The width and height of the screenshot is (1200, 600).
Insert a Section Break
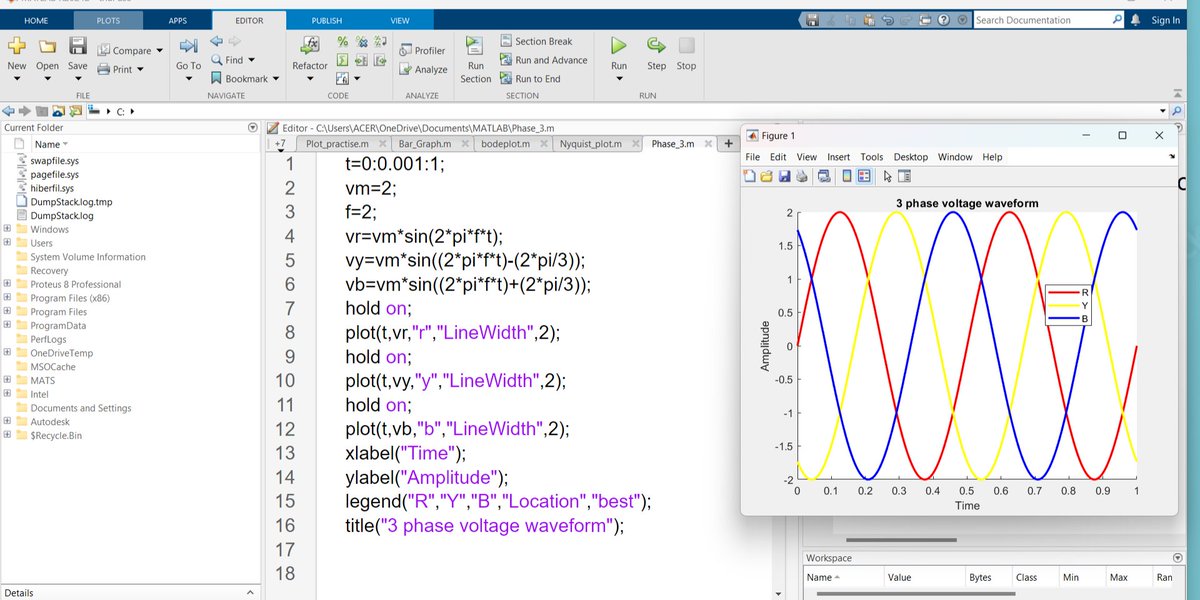click(536, 41)
